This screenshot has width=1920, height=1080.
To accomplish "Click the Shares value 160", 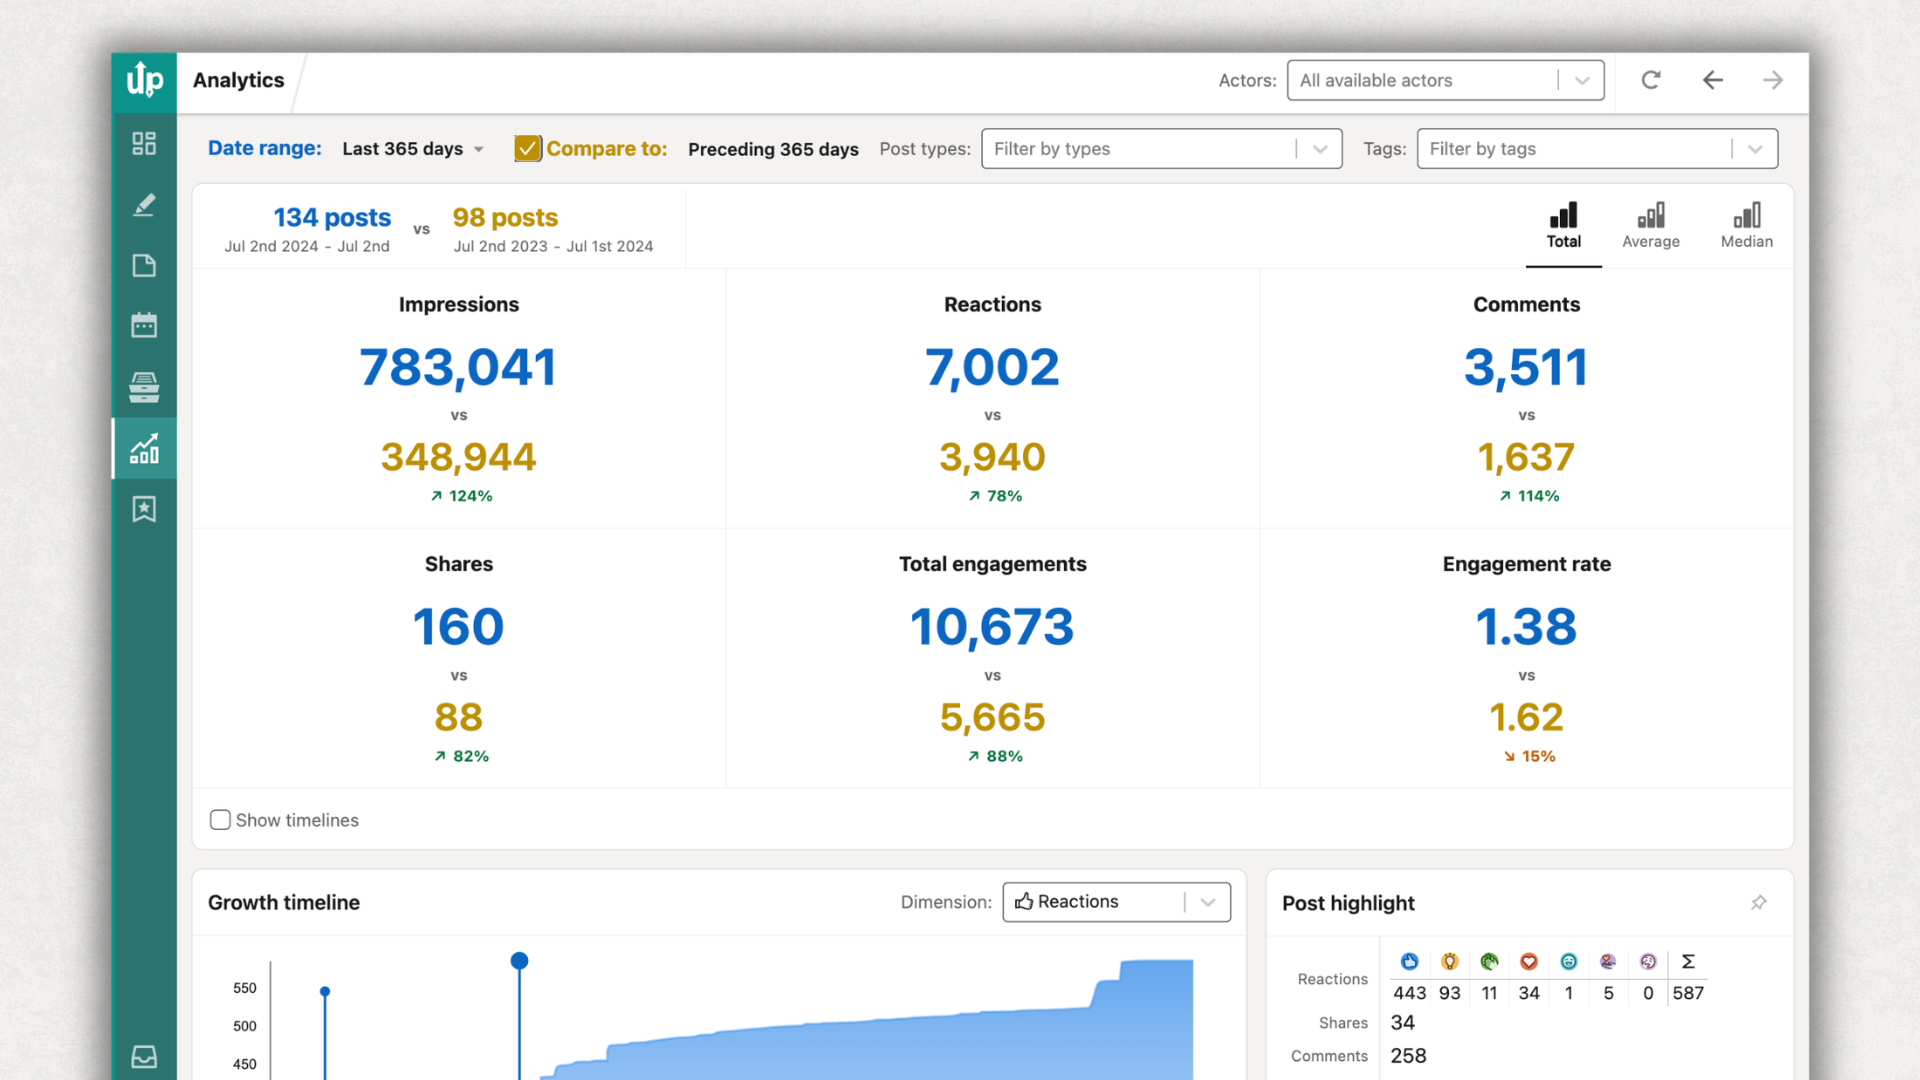I will tap(458, 627).
